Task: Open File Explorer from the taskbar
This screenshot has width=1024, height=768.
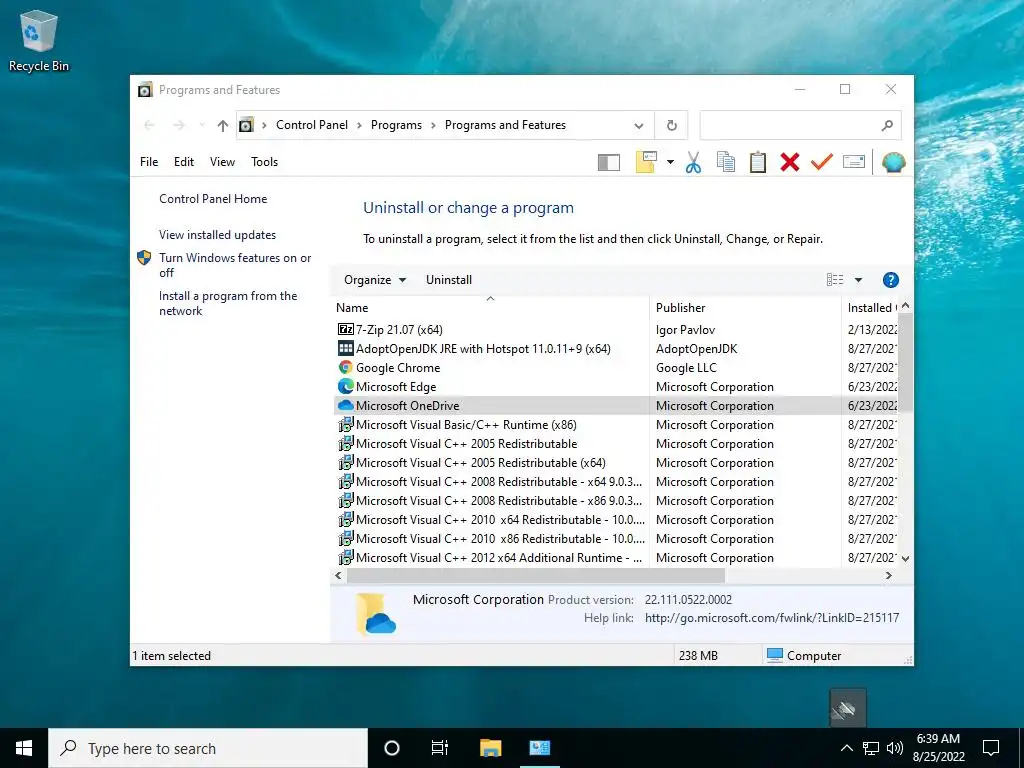Action: coord(490,748)
